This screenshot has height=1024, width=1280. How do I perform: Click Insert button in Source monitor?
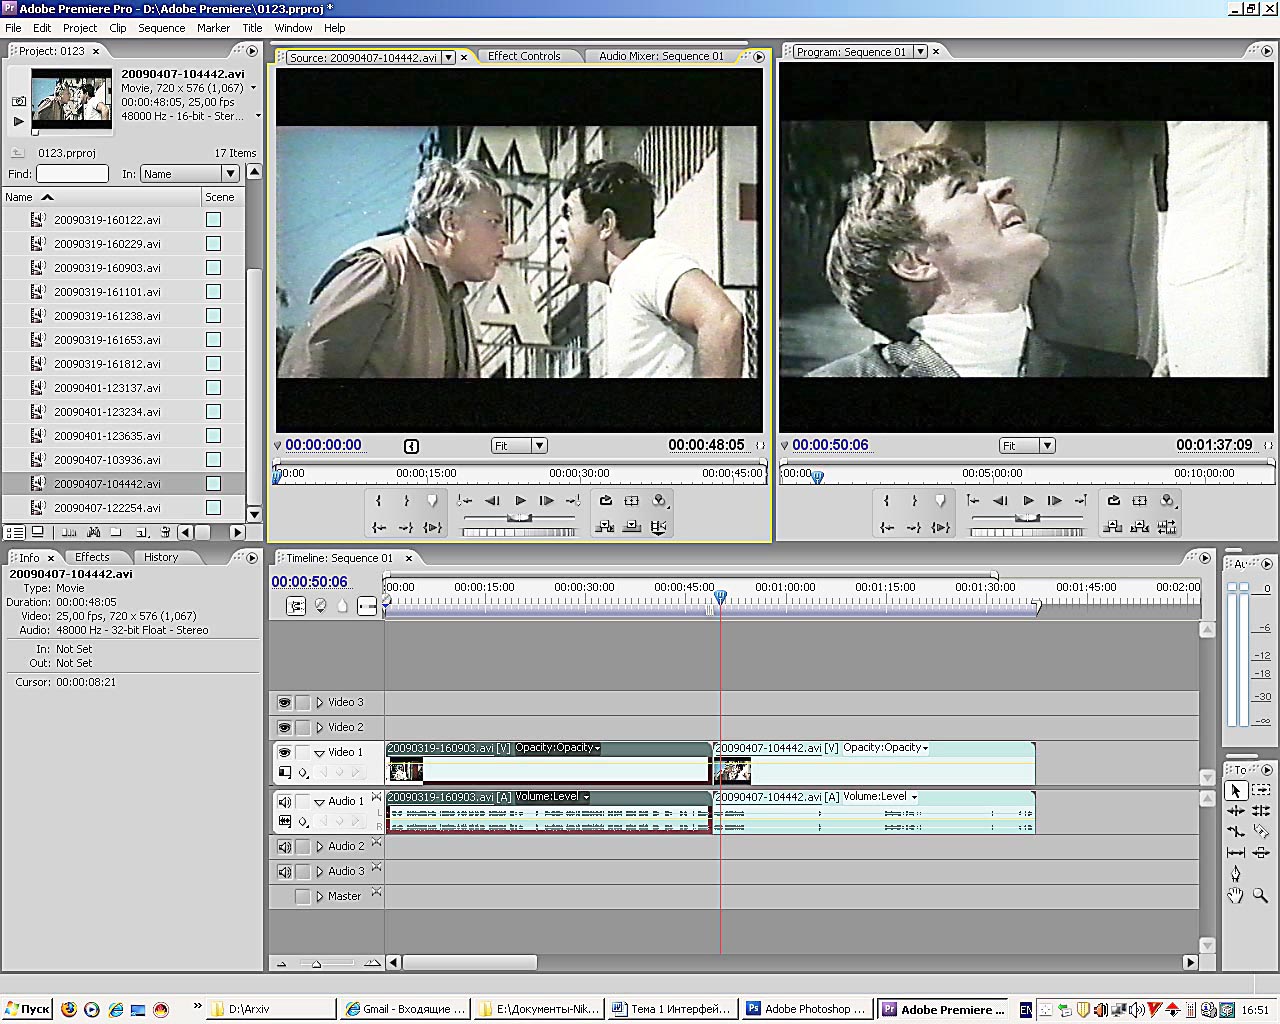605,527
